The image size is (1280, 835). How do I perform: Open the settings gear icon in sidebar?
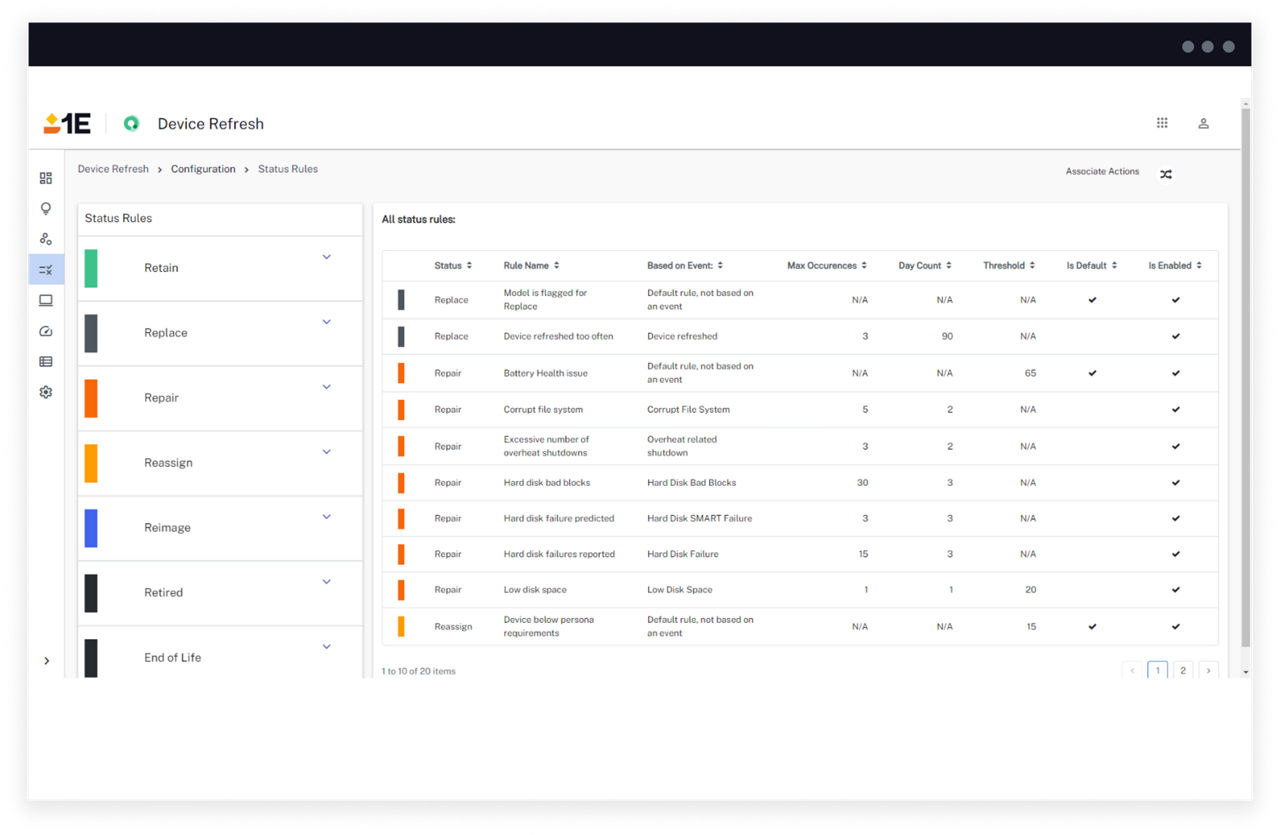(46, 392)
